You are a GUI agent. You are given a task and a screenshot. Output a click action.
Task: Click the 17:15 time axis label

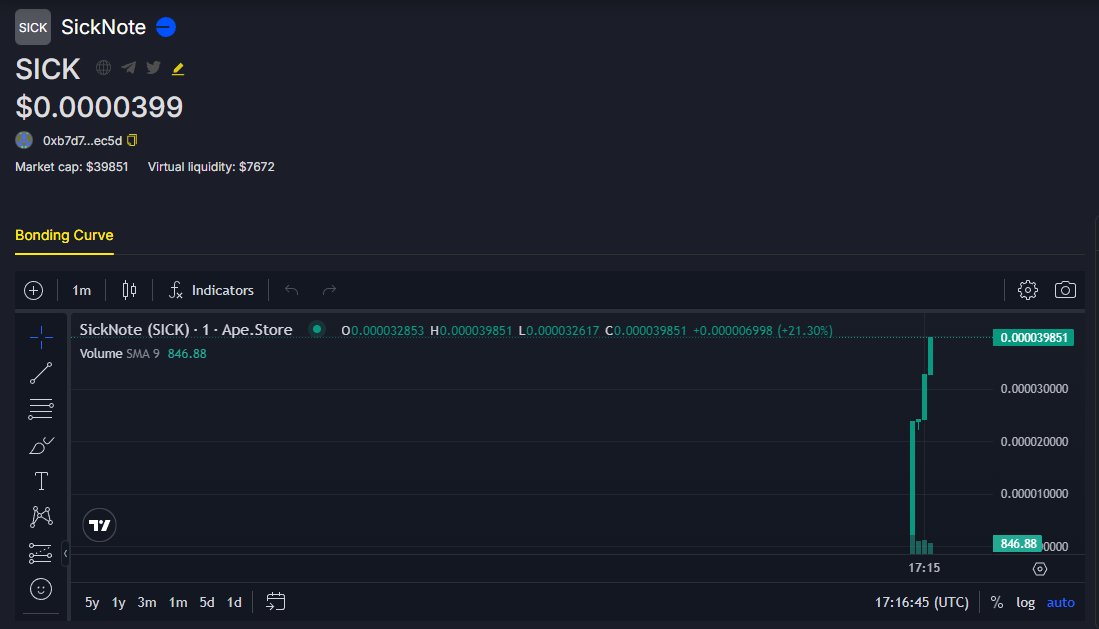[924, 568]
